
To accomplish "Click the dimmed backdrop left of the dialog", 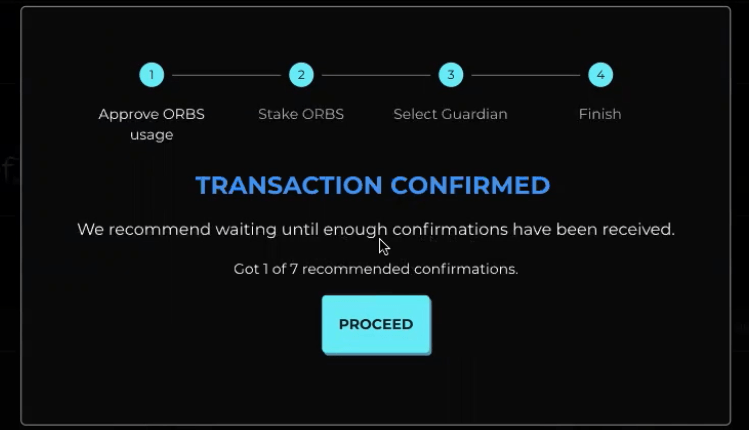I will click(x=10, y=287).
